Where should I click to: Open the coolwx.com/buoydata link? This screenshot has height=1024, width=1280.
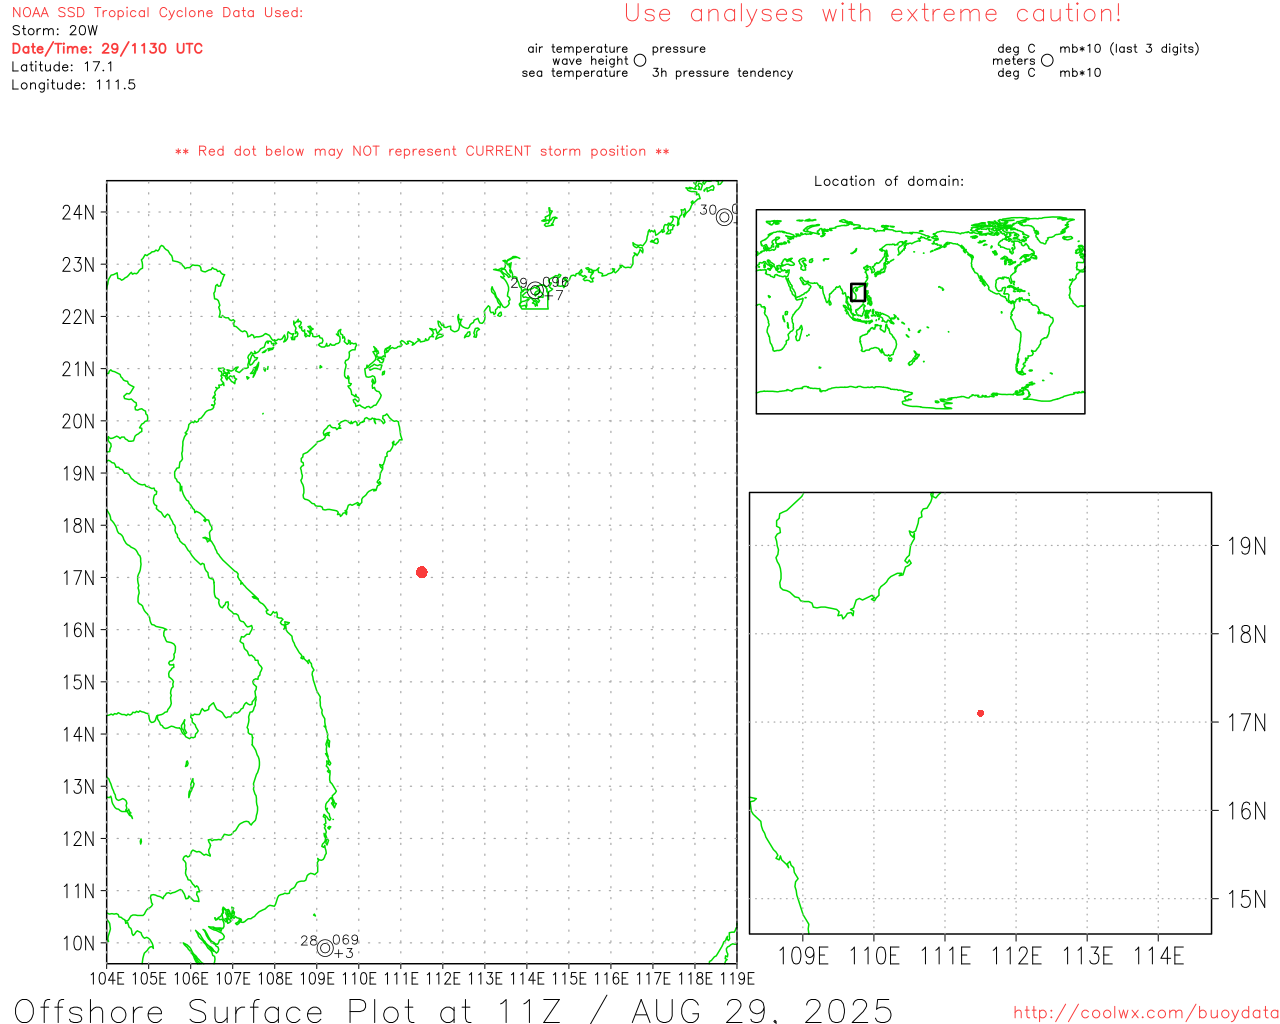pos(1146,1013)
